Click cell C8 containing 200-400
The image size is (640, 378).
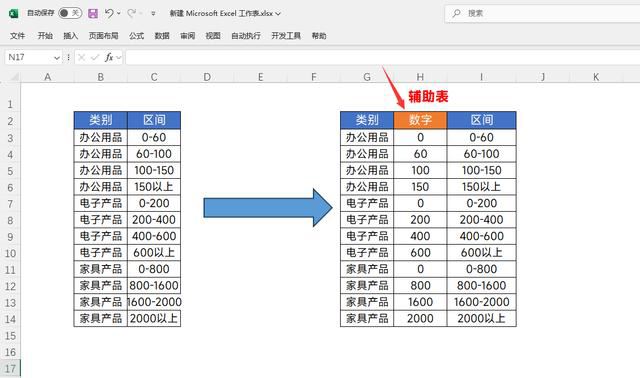(x=154, y=220)
